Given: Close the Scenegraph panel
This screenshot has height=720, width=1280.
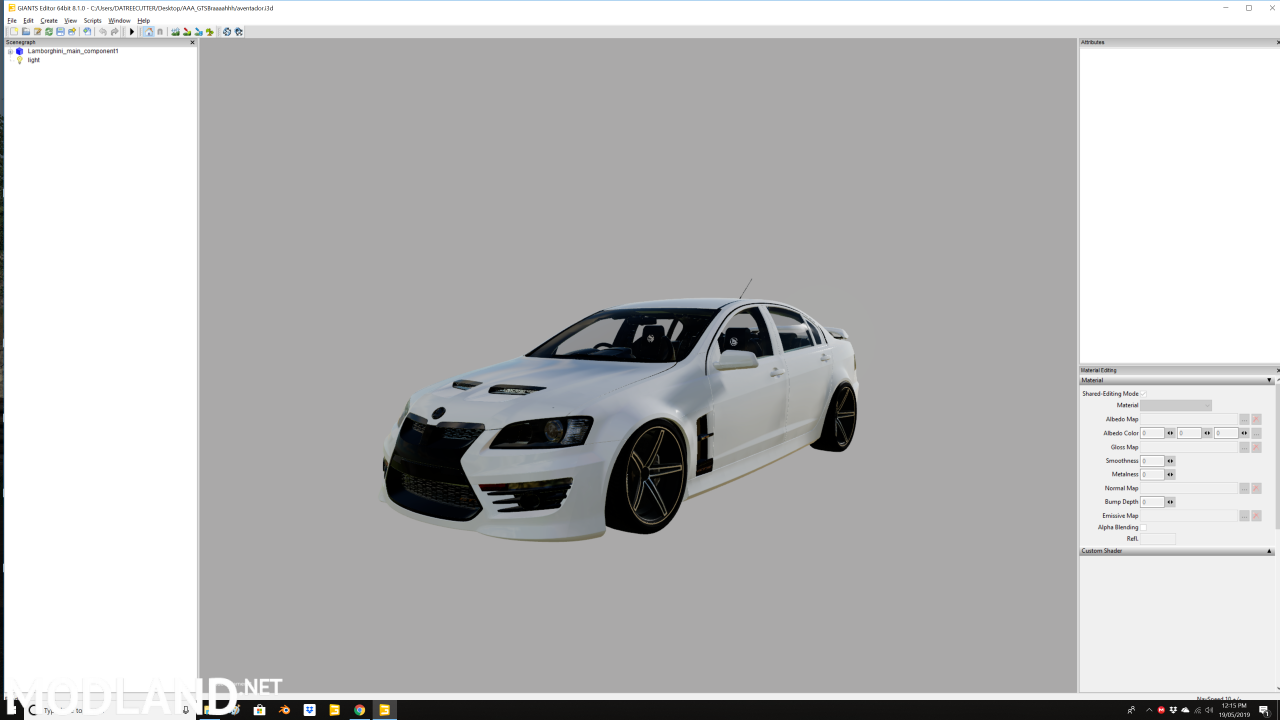Looking at the screenshot, I should [193, 42].
